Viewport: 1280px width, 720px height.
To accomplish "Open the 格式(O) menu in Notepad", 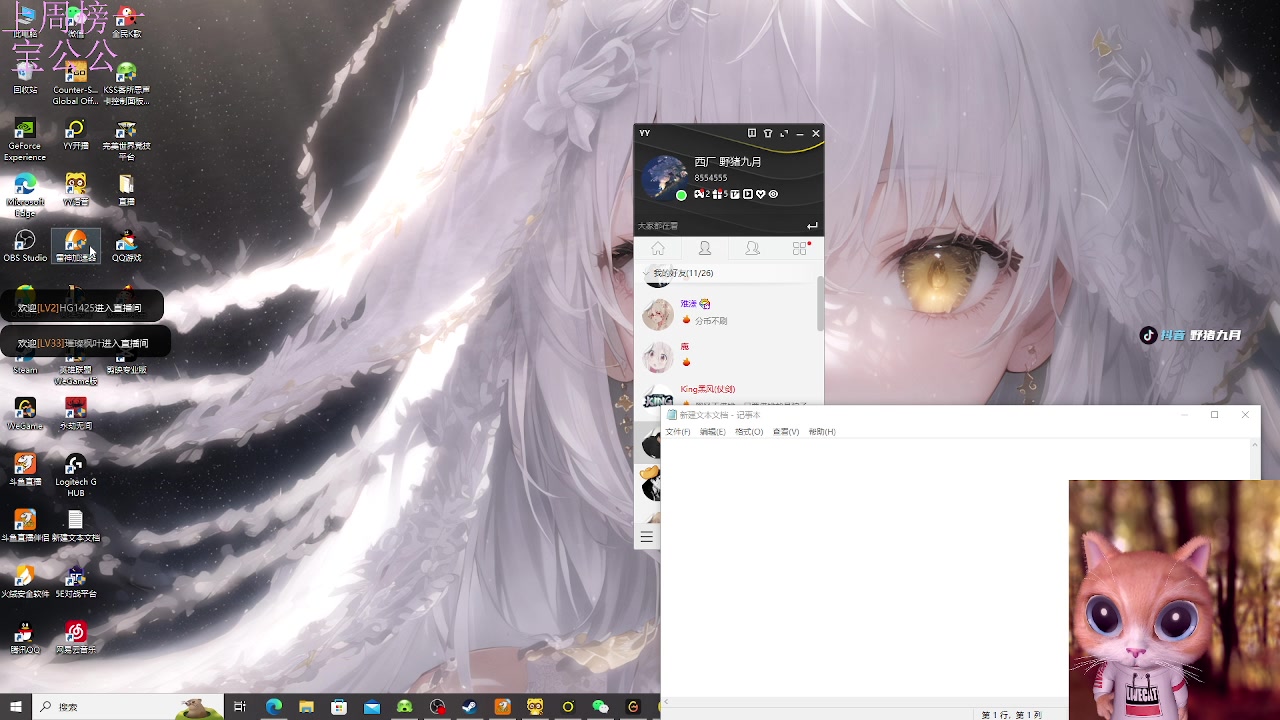I will (748, 431).
